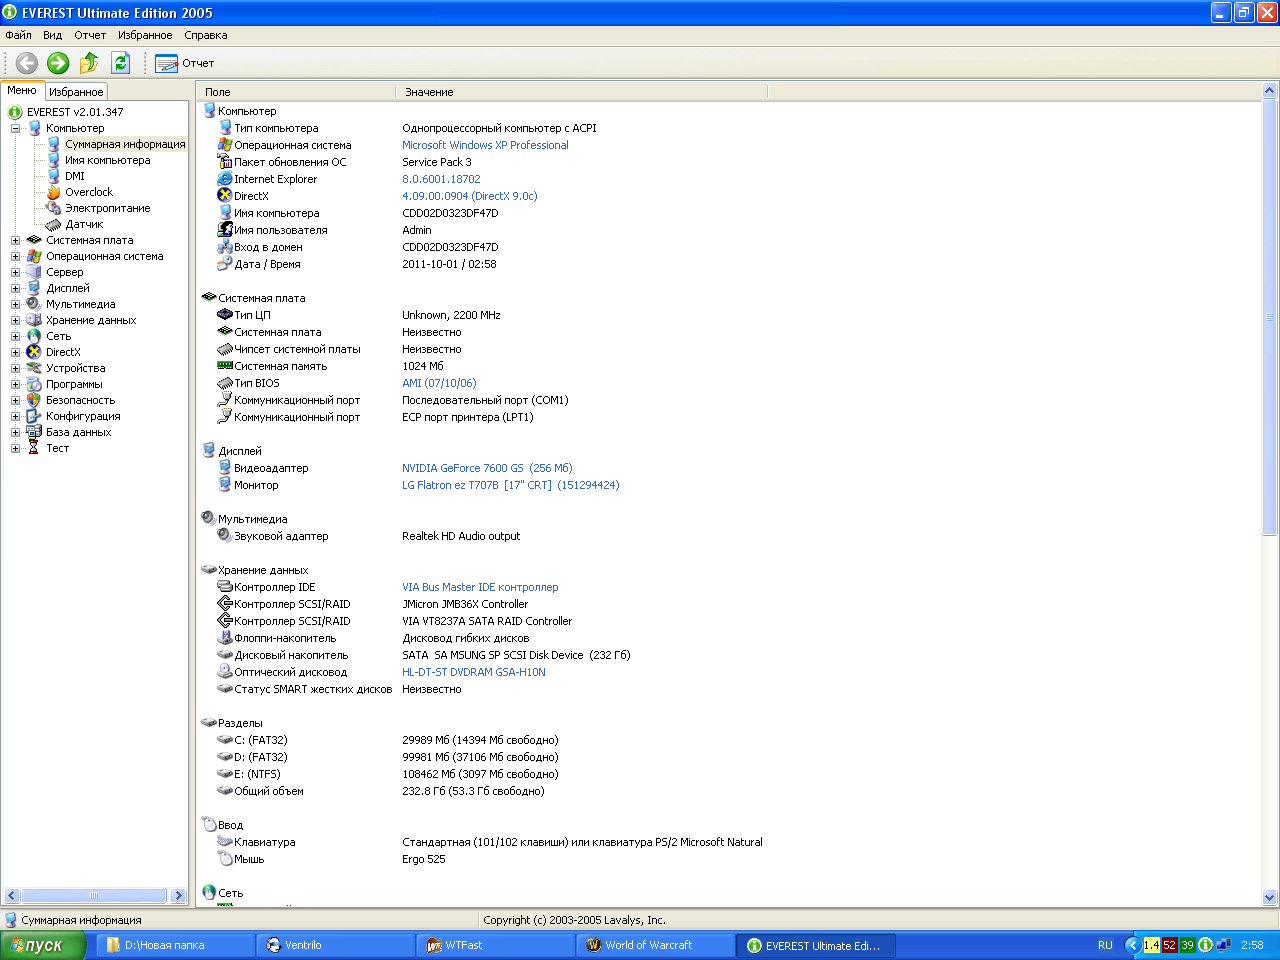
Task: Open the Избранное menu in the menu bar
Action: click(x=145, y=35)
